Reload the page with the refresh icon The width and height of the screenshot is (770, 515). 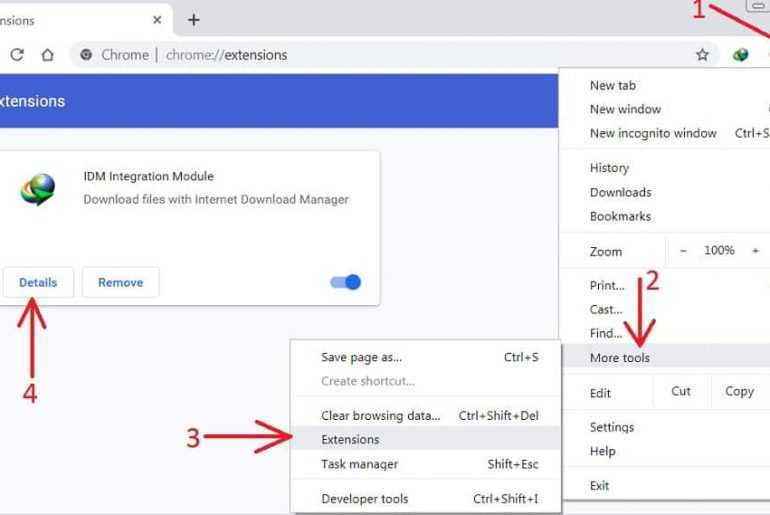(x=17, y=54)
